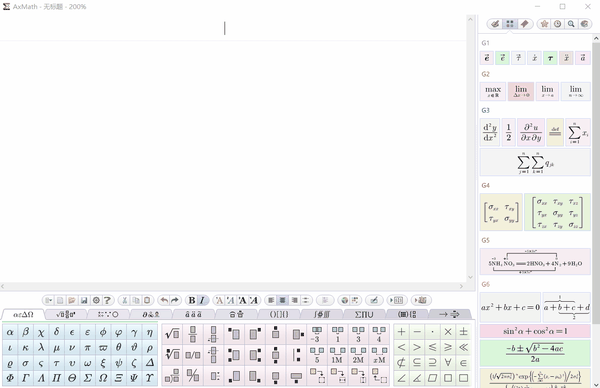Click the help question mark icon
The image size is (600, 388).
tap(108, 300)
